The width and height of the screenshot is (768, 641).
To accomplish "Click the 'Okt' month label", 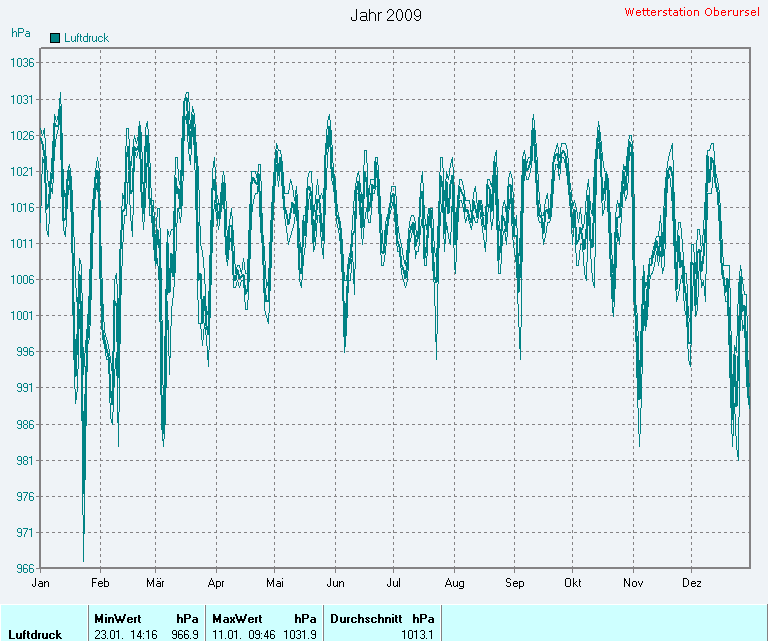I will (x=573, y=583).
